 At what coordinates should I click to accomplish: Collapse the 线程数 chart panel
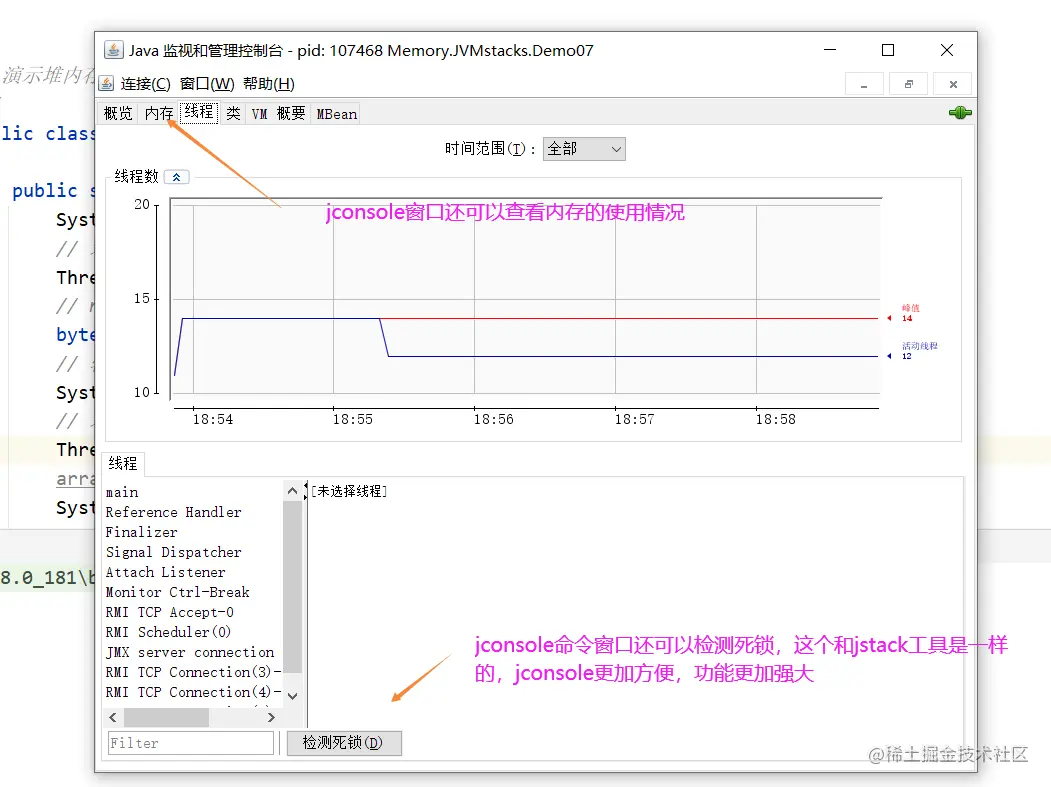(176, 177)
